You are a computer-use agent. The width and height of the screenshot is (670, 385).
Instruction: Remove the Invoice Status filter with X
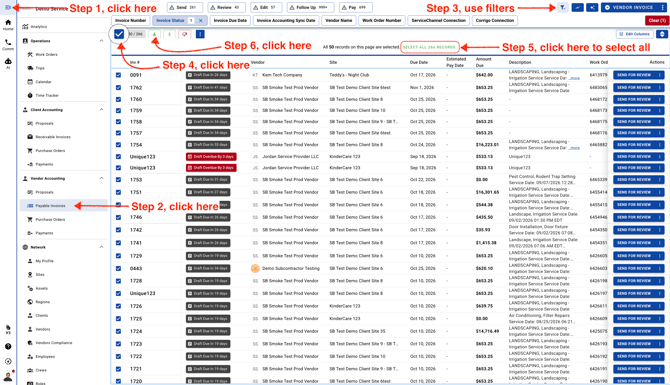click(x=200, y=21)
